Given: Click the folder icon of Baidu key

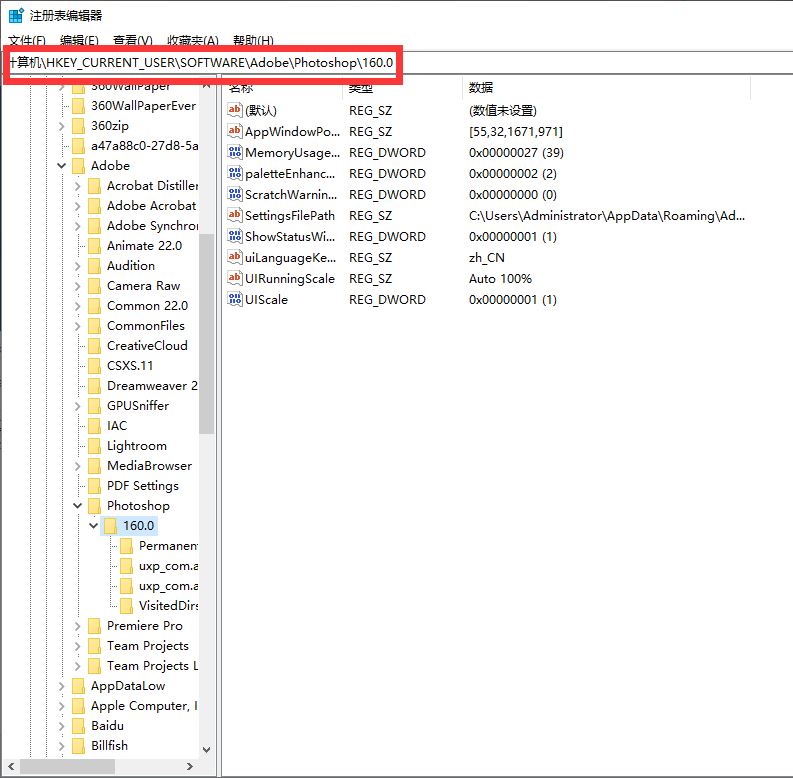Looking at the screenshot, I should click(78, 726).
